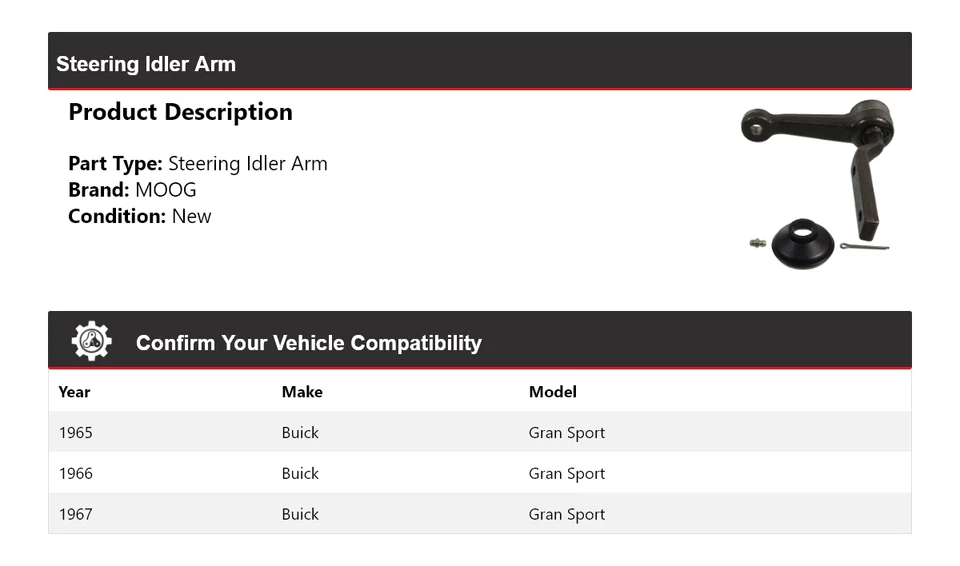Click the Product Description heading
The image size is (960, 566).
180,112
